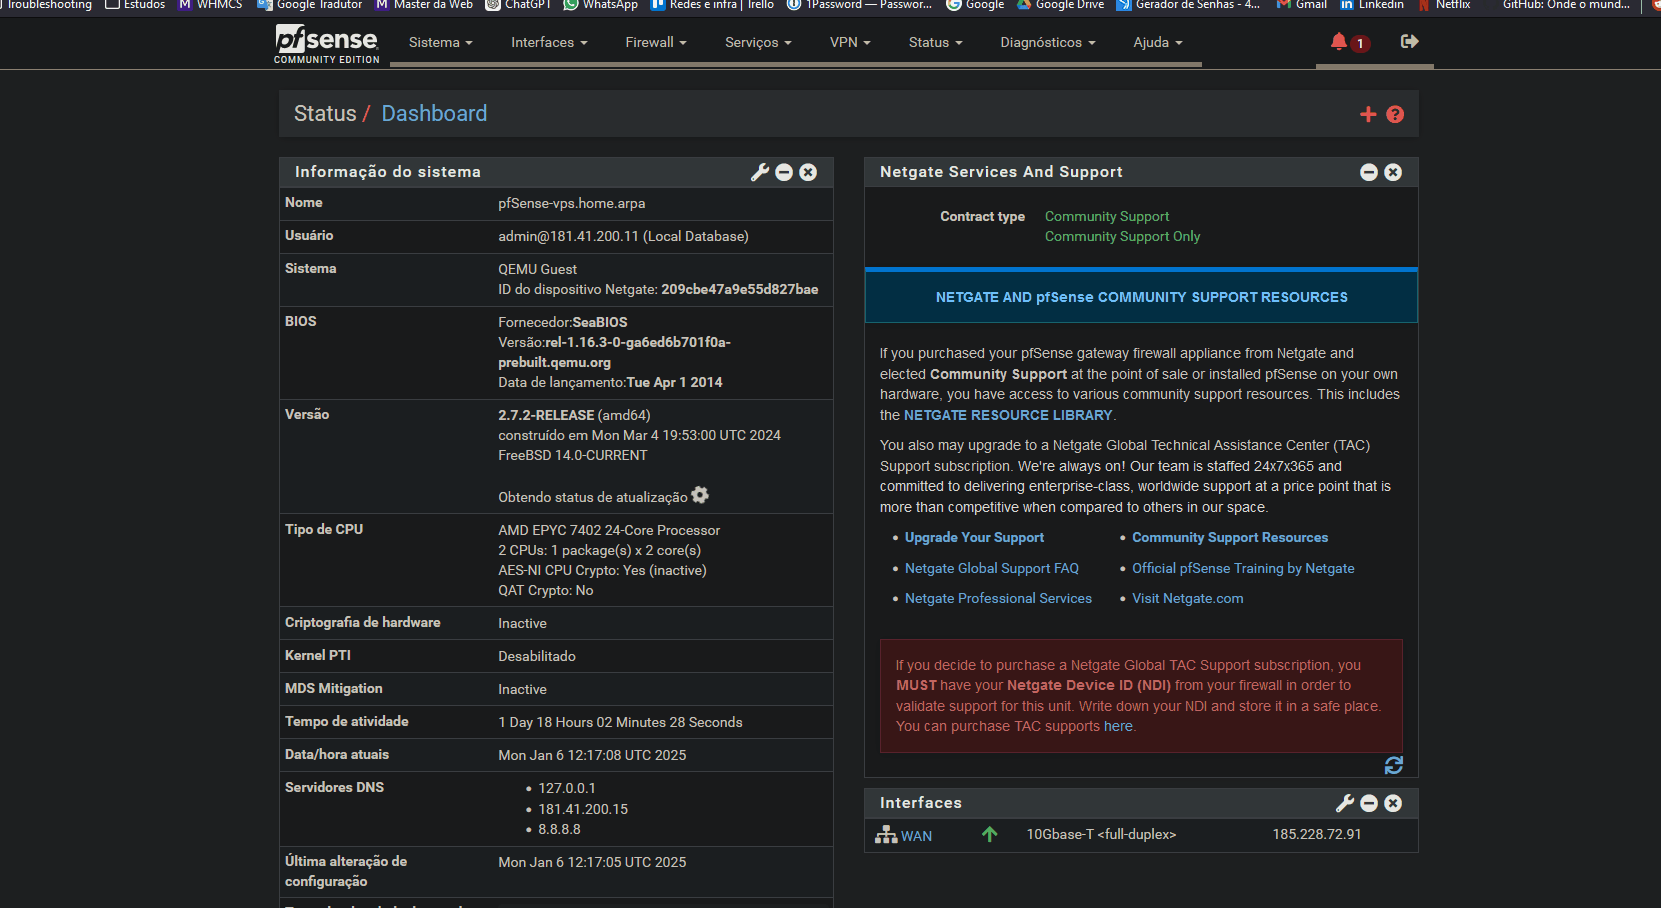Open the ChatGPT bookmark
The height and width of the screenshot is (908, 1661).
tap(518, 5)
